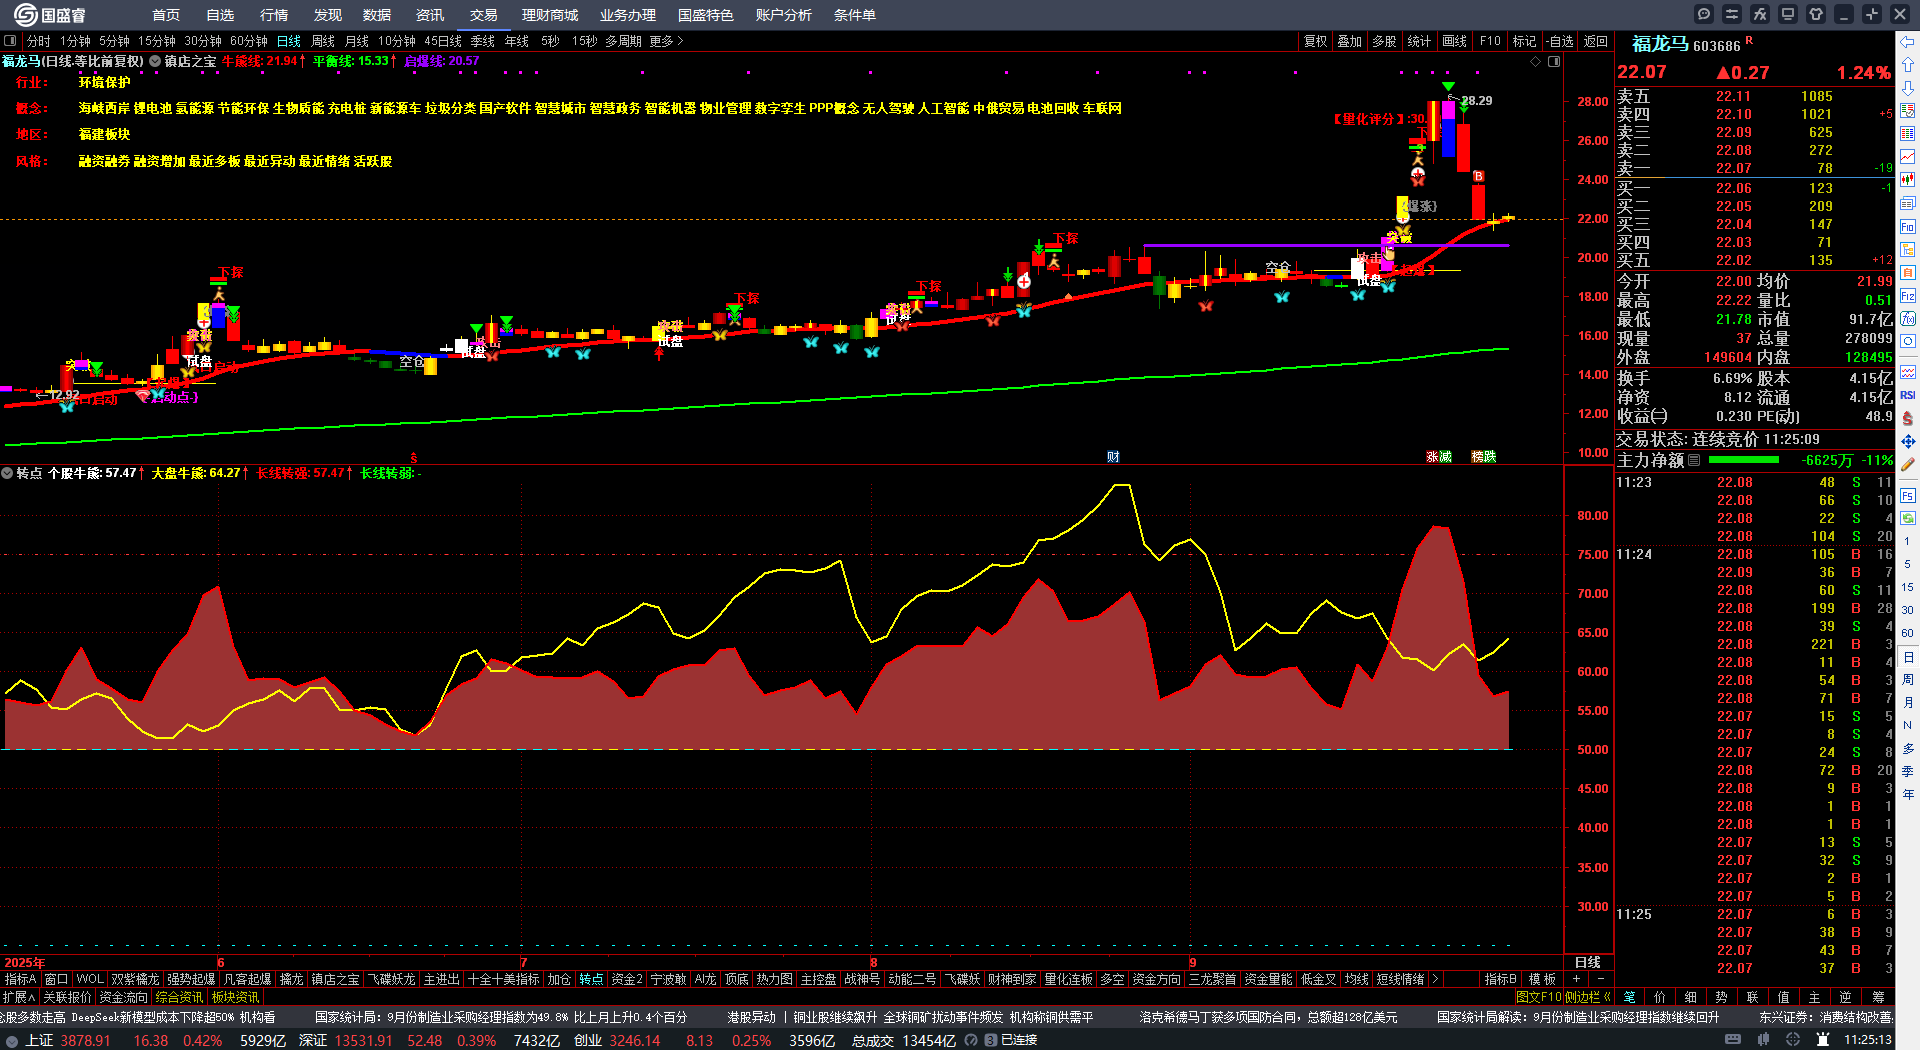Click the blue down arrow in right sidebar
The image size is (1920, 1050).
click(1908, 88)
